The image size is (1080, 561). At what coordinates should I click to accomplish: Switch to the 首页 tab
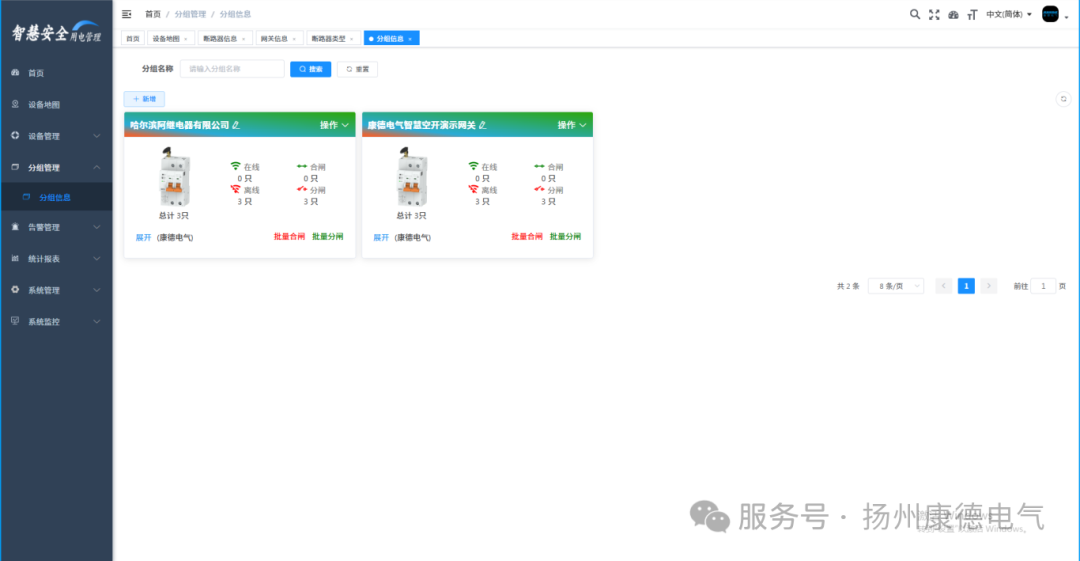133,39
